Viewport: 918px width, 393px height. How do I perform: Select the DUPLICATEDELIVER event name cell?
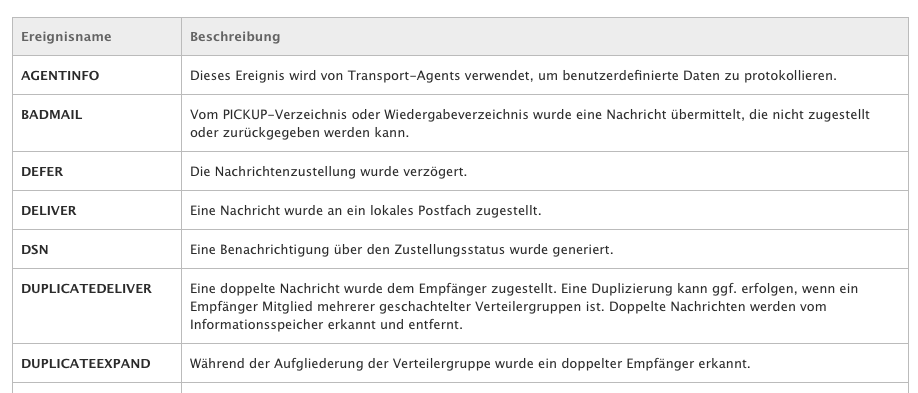coord(97,306)
